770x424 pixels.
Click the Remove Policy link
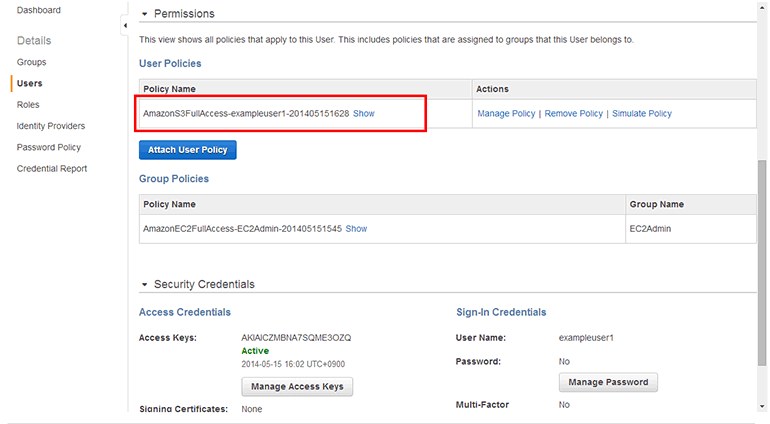(574, 114)
